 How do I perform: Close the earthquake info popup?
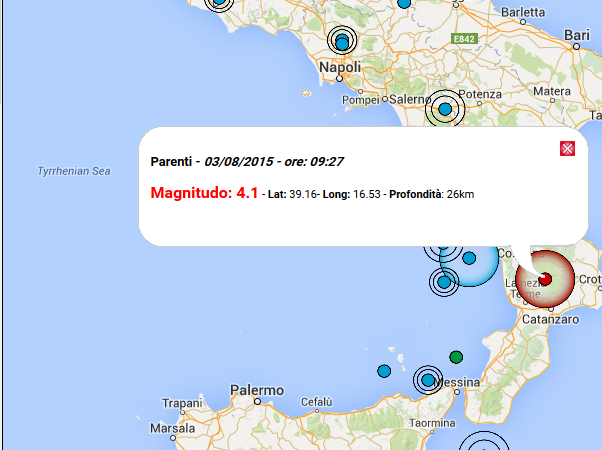567,149
